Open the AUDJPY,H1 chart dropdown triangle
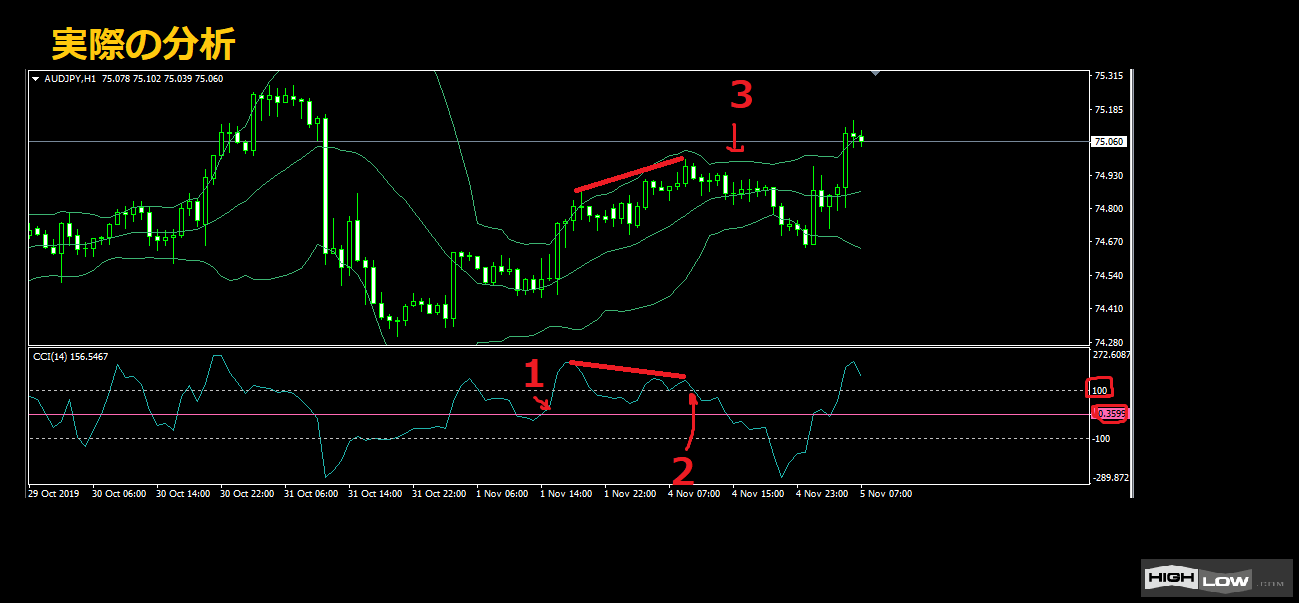Image resolution: width=1299 pixels, height=603 pixels. [36, 79]
